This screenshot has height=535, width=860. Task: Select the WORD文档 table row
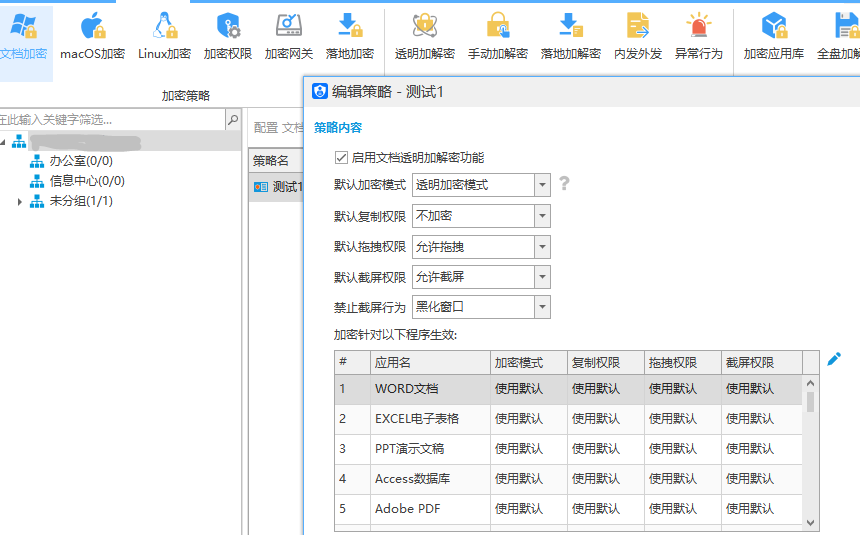[x=568, y=389]
